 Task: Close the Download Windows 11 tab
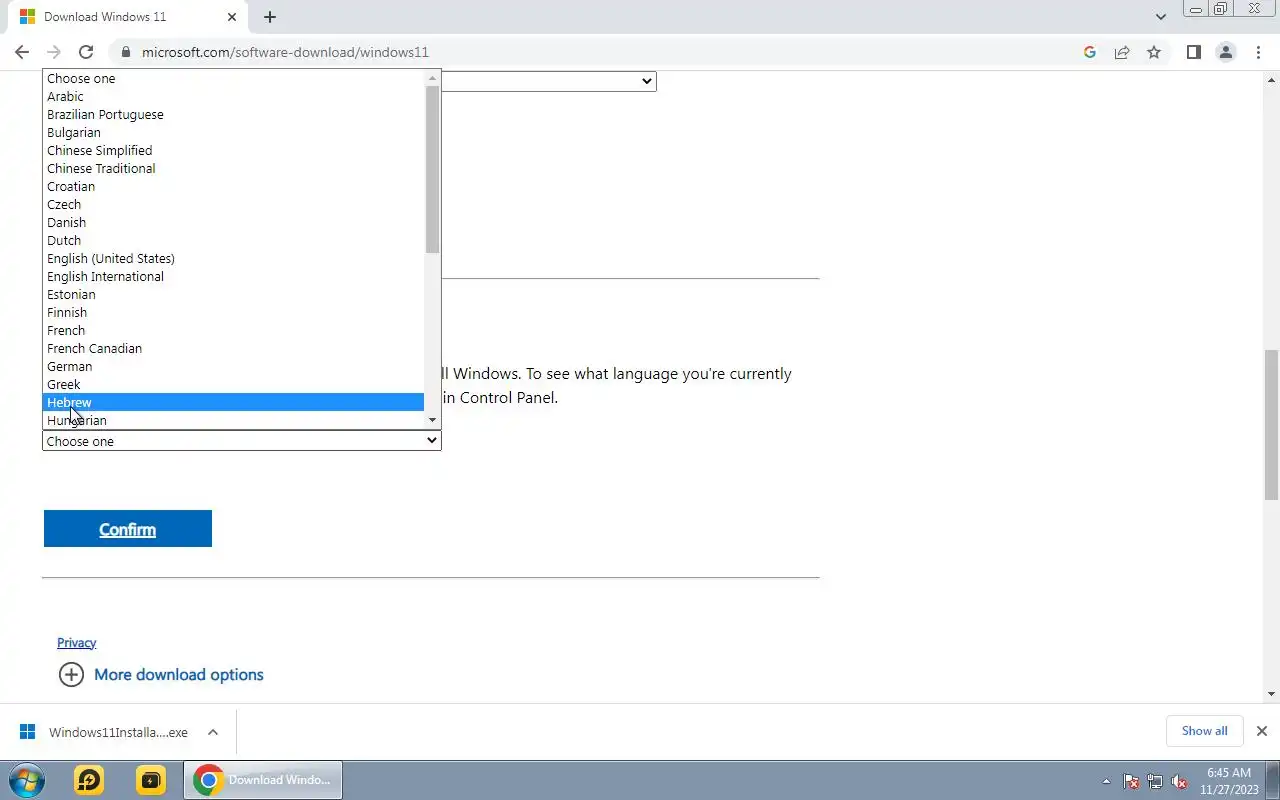pyautogui.click(x=232, y=17)
